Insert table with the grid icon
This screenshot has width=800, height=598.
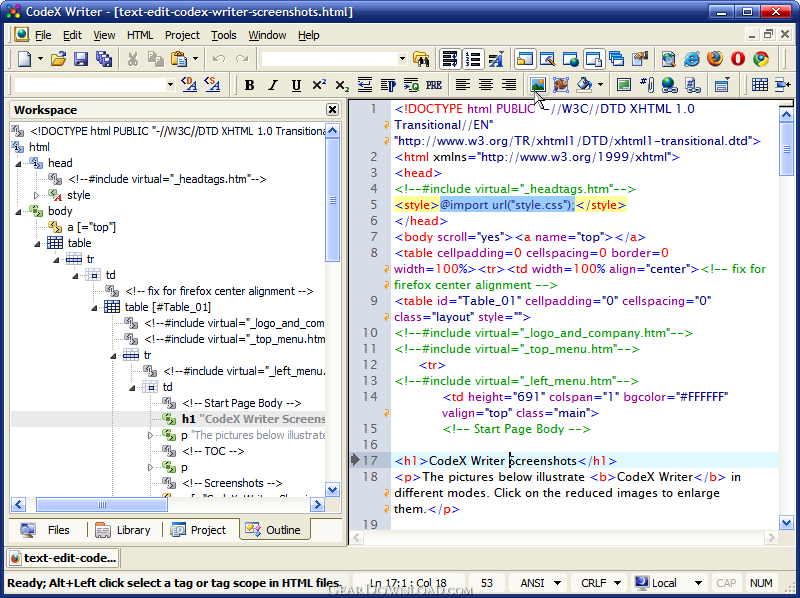coord(760,85)
